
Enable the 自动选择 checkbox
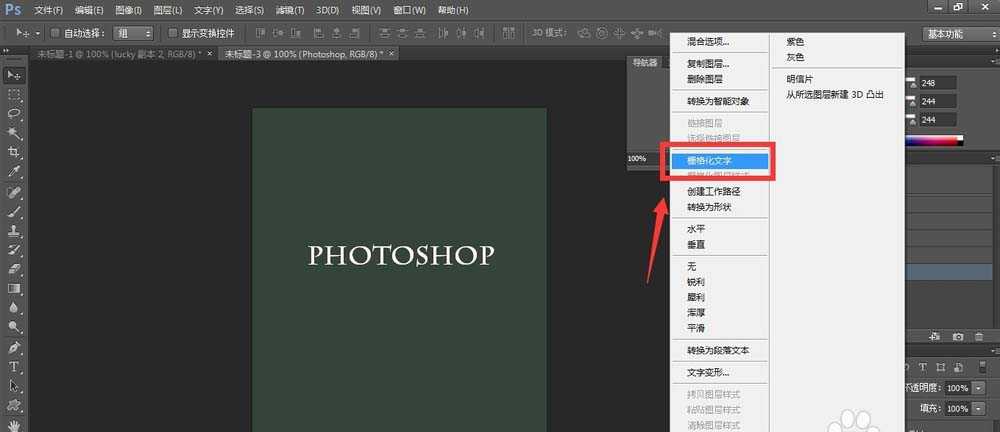[x=55, y=33]
